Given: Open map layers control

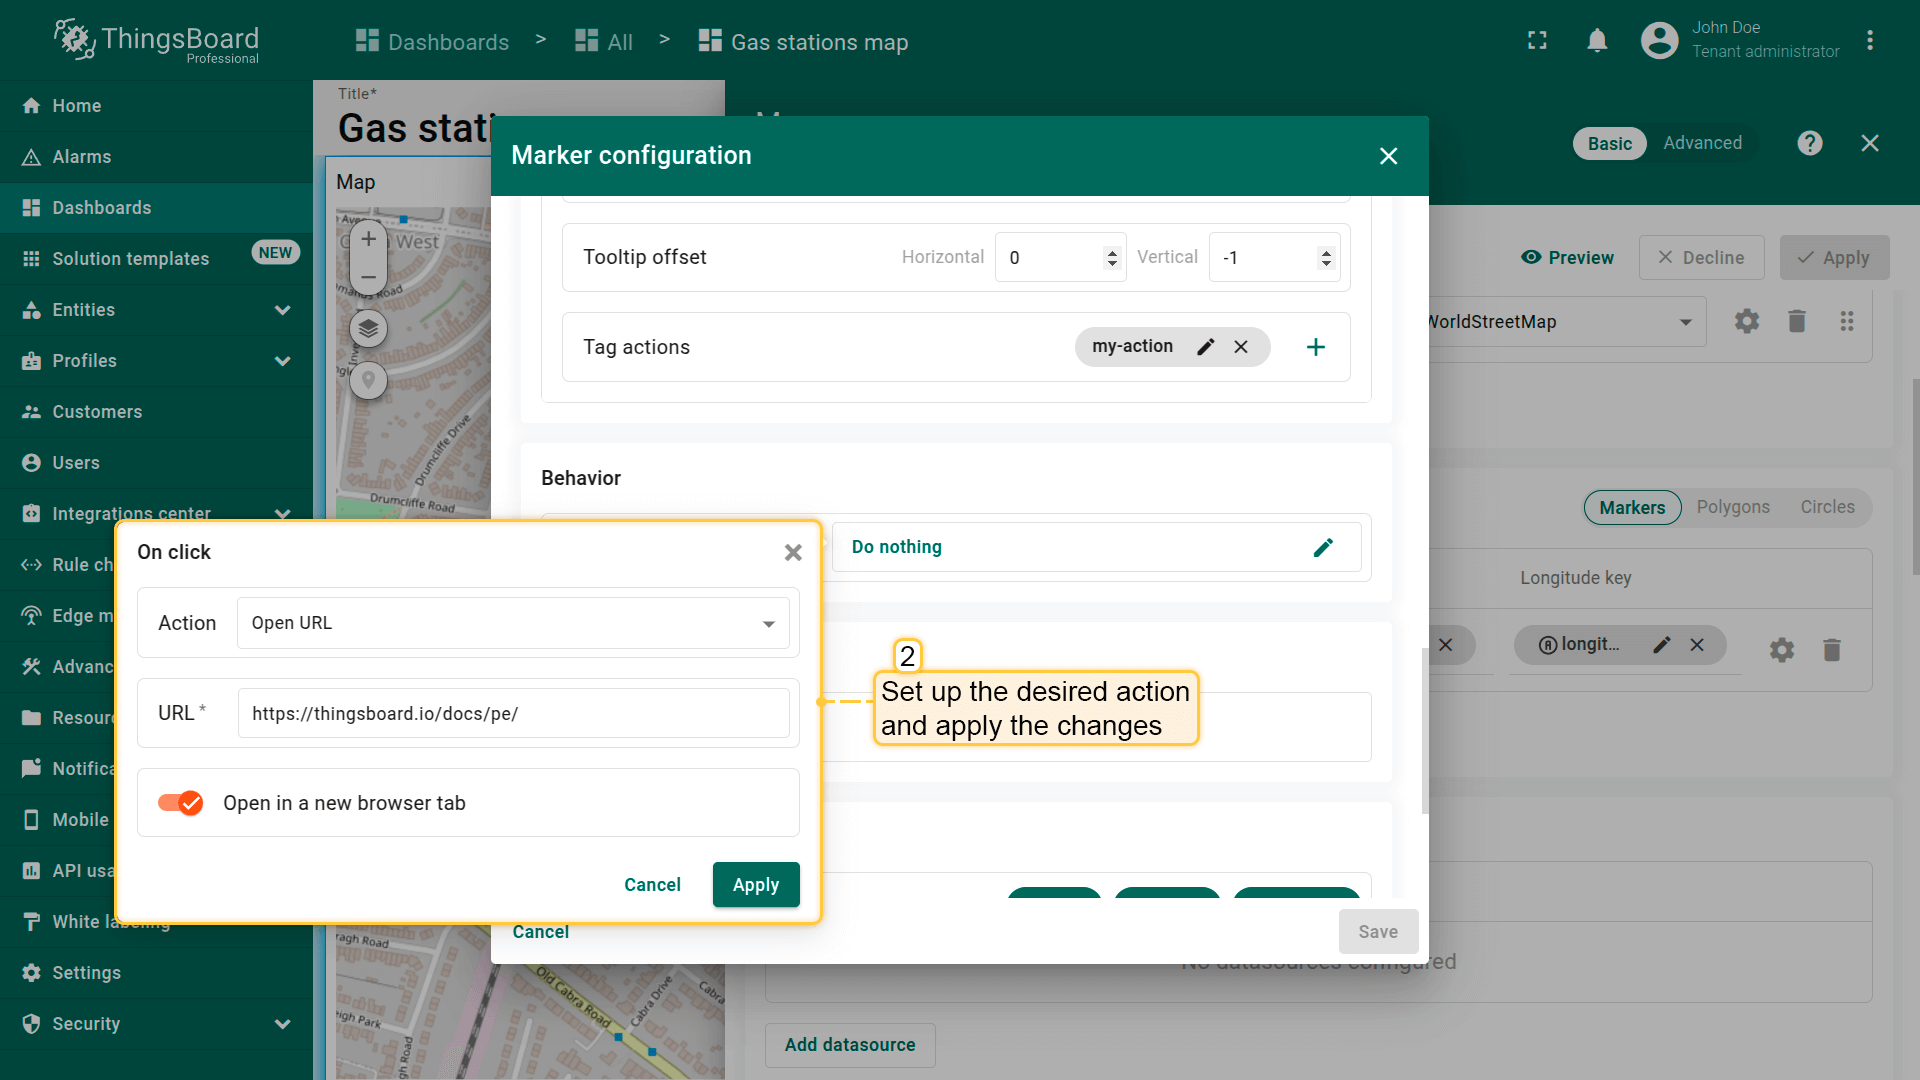Looking at the screenshot, I should tap(368, 328).
